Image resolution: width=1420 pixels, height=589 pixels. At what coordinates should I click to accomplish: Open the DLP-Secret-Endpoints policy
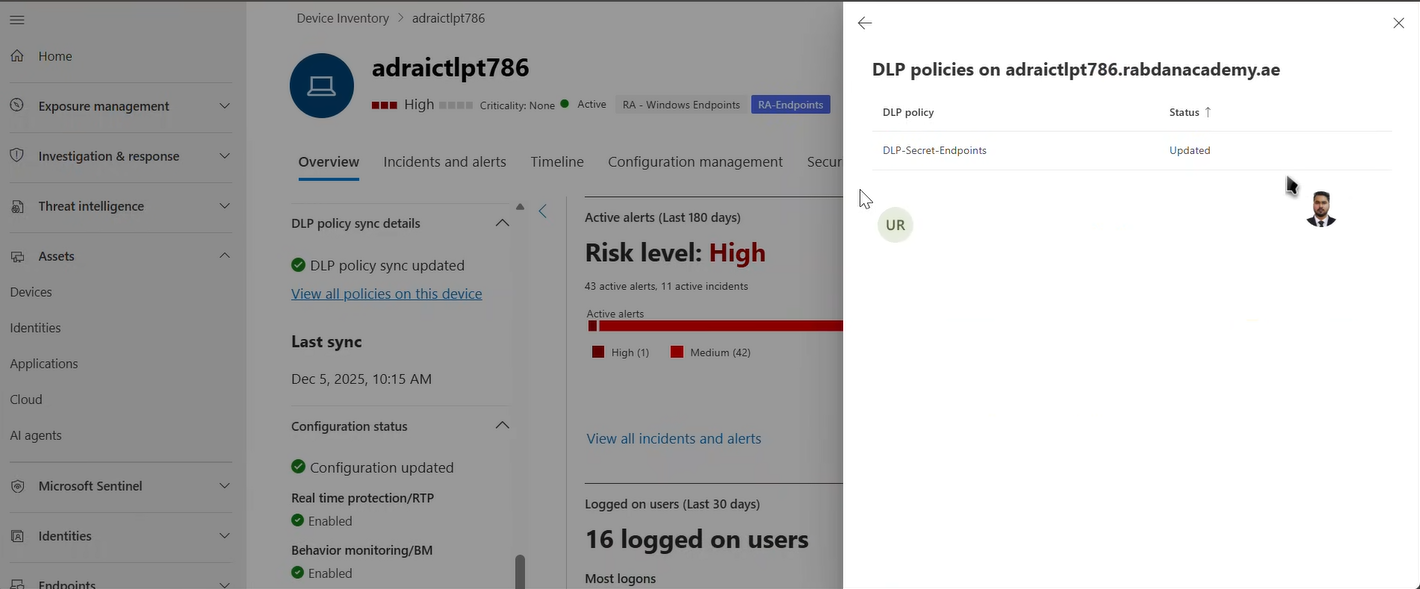pyautogui.click(x=934, y=150)
